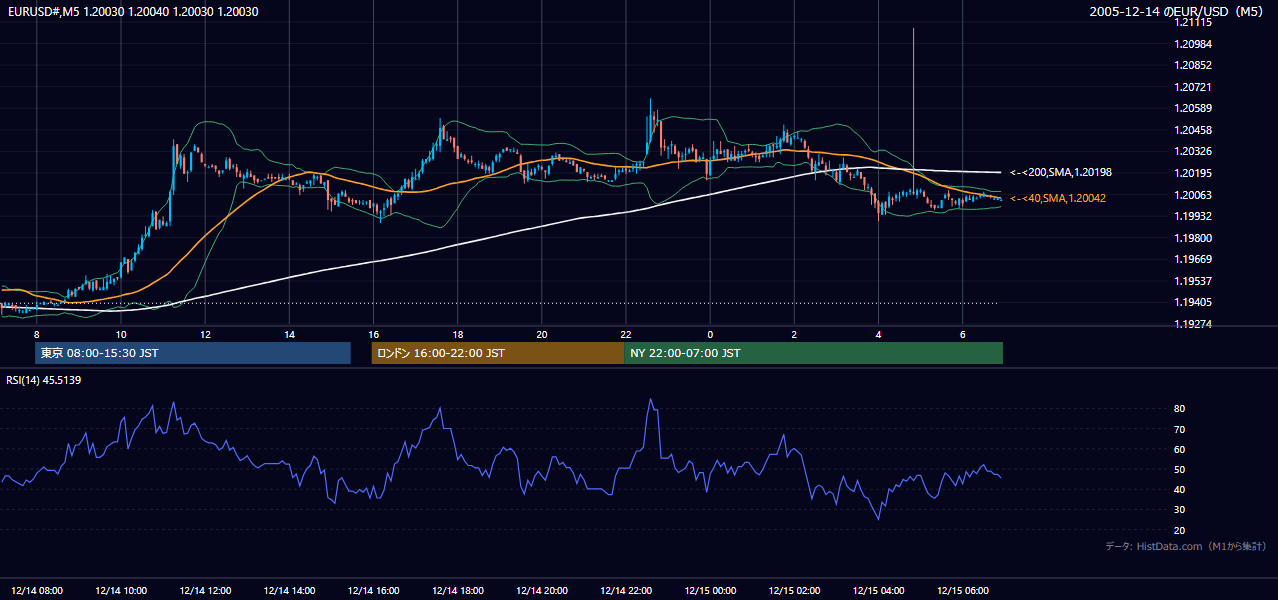Click the '12/14 16:00' time axis label
Image resolution: width=1278 pixels, height=600 pixels.
[x=373, y=591]
